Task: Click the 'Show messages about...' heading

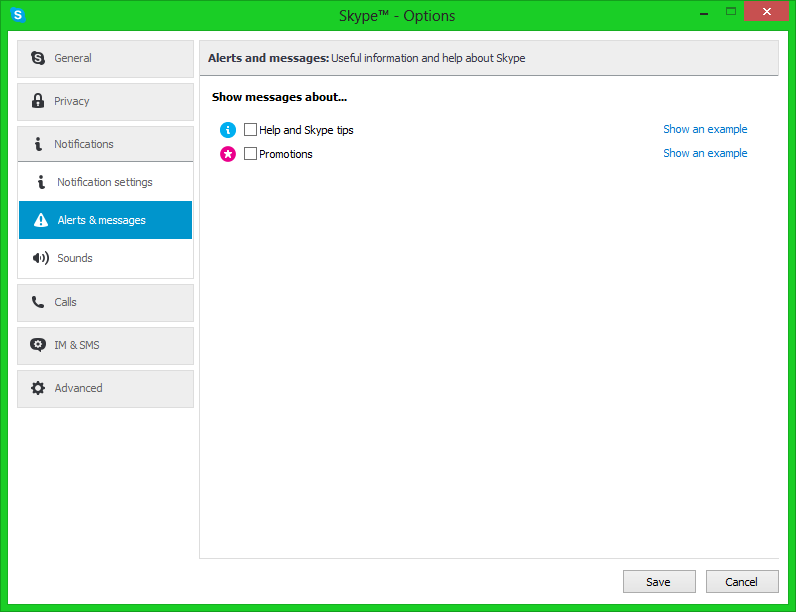Action: click(279, 97)
